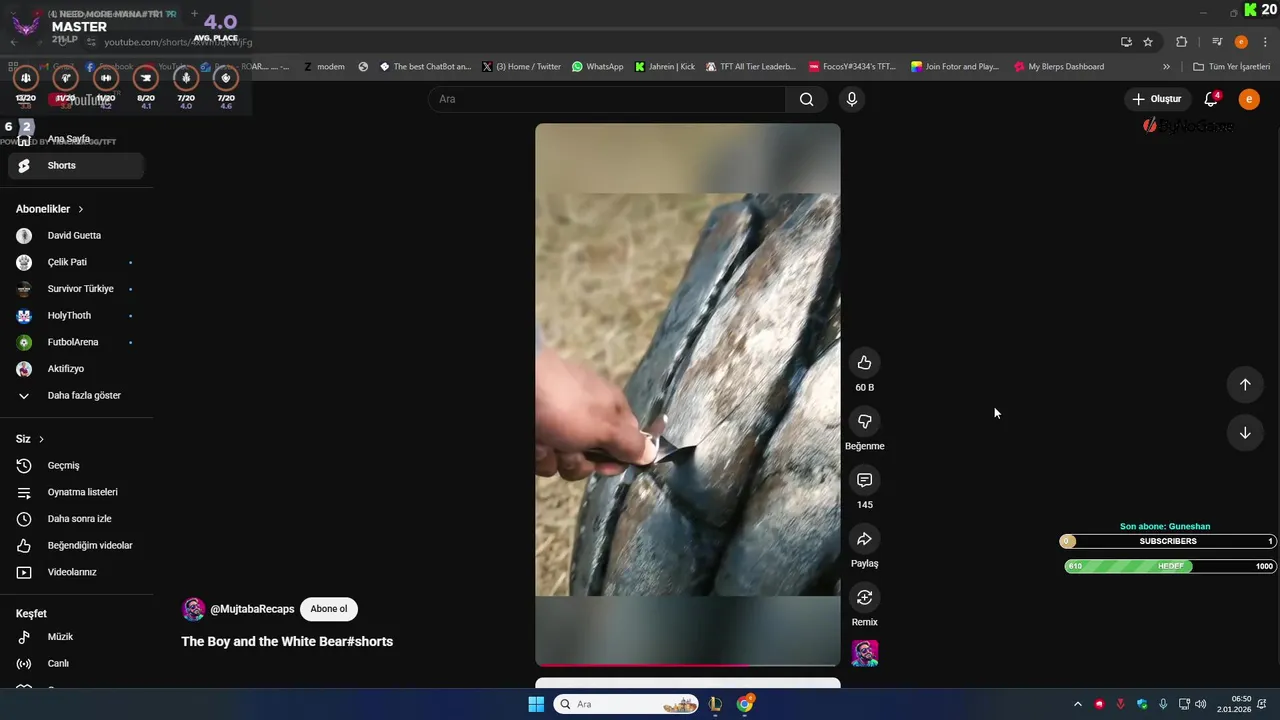
Task: Open TFT All Tier Leaderboard bookmark
Action: 751,67
